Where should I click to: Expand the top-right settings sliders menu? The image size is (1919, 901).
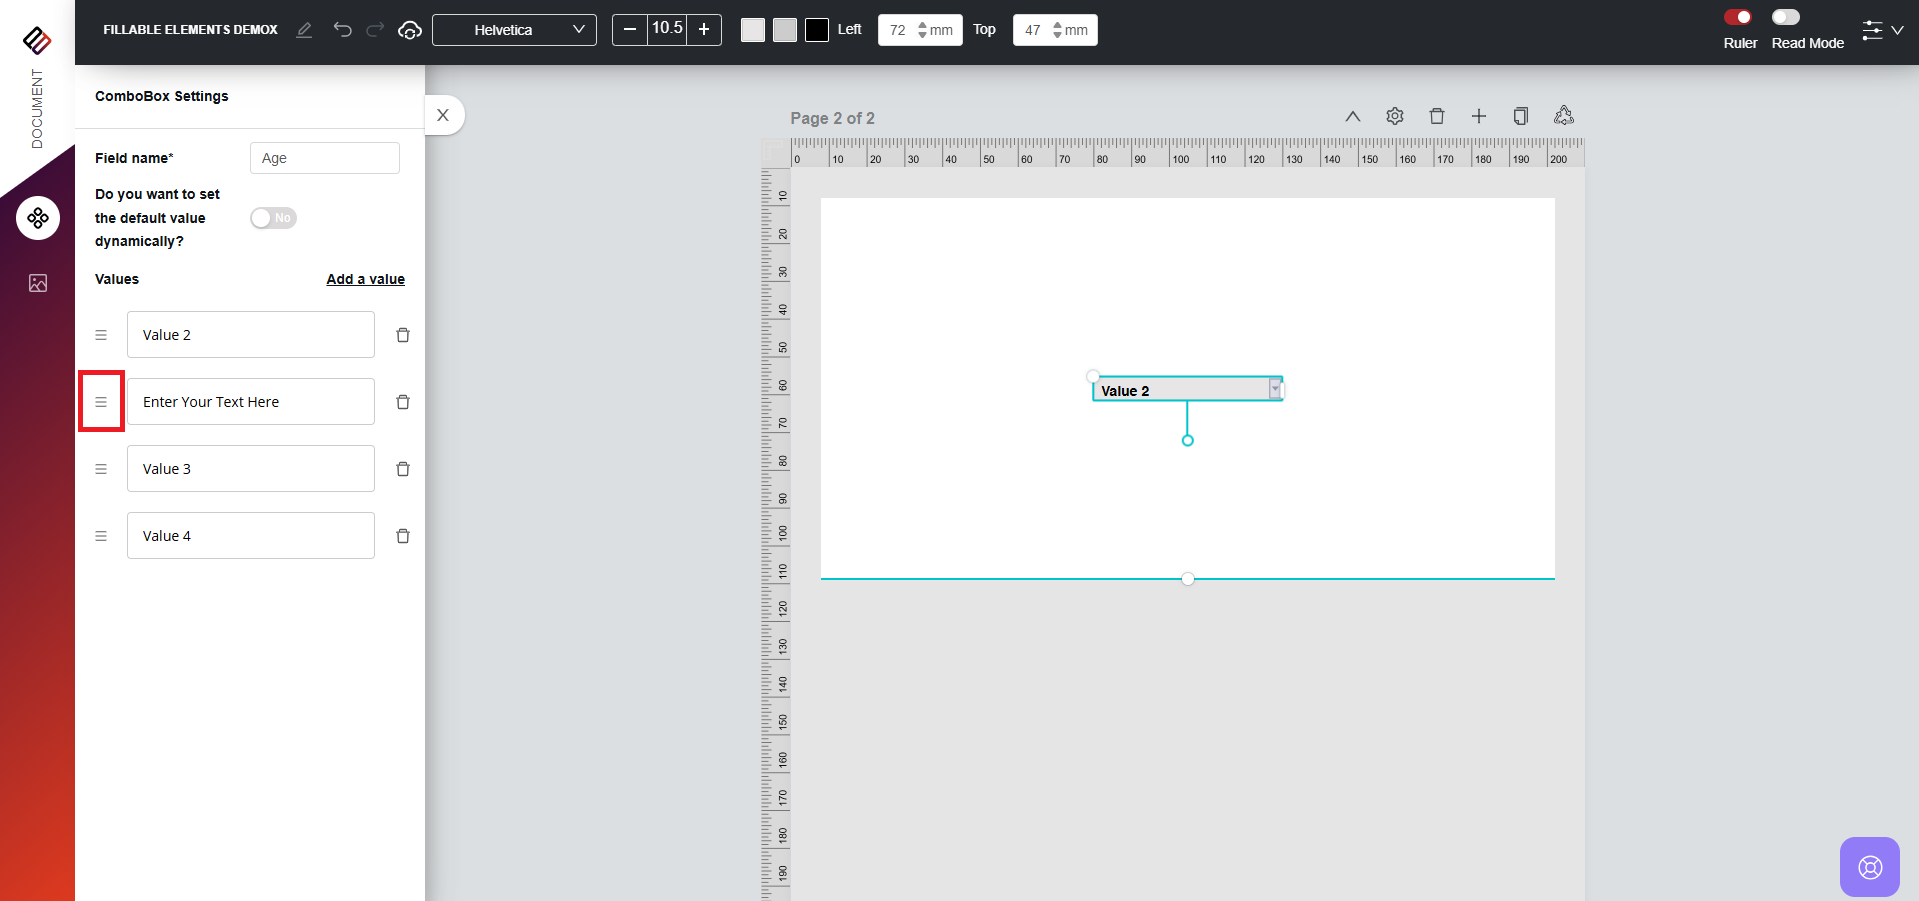pos(1882,30)
